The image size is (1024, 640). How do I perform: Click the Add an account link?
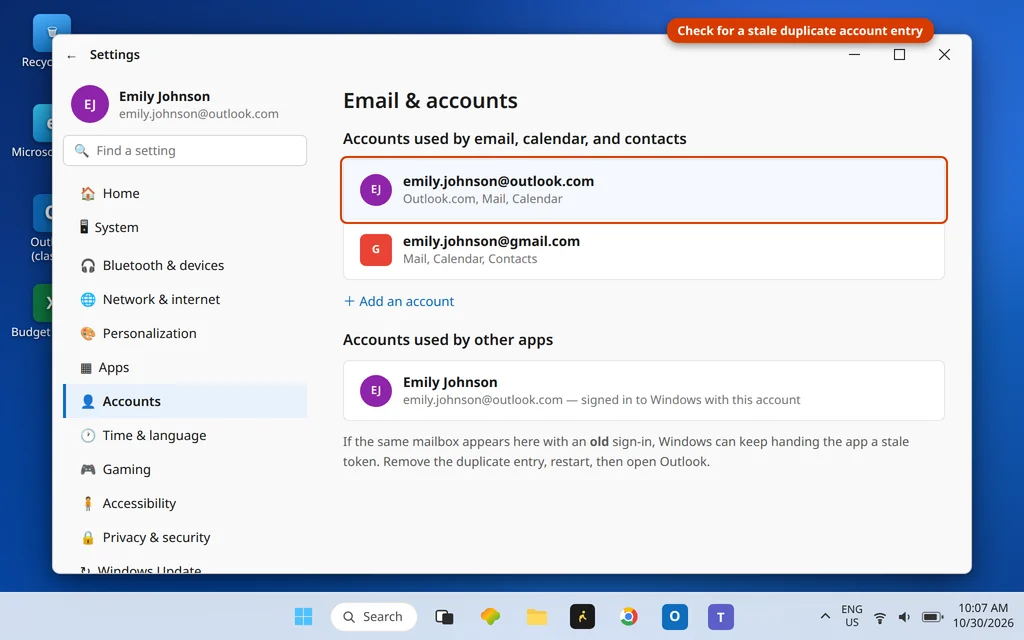click(x=399, y=301)
